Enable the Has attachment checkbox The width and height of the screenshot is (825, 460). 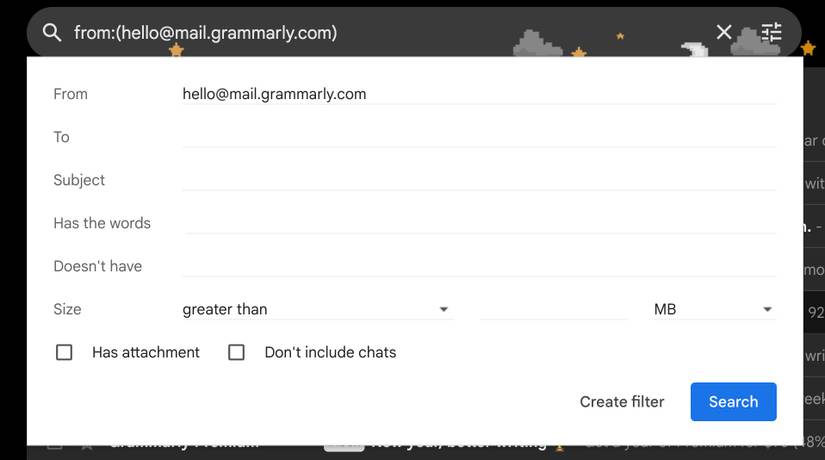tap(64, 352)
